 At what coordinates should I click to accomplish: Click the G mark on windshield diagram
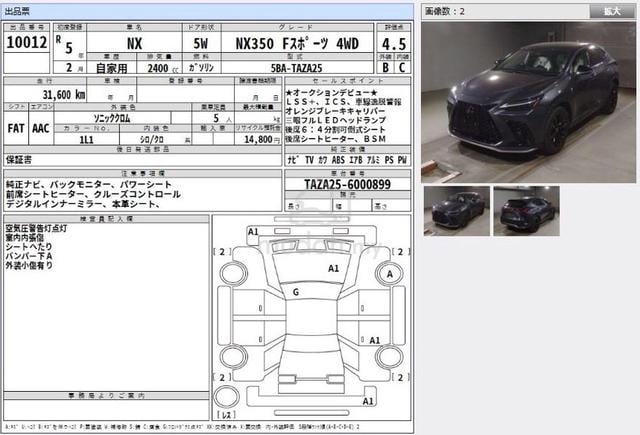pos(296,292)
